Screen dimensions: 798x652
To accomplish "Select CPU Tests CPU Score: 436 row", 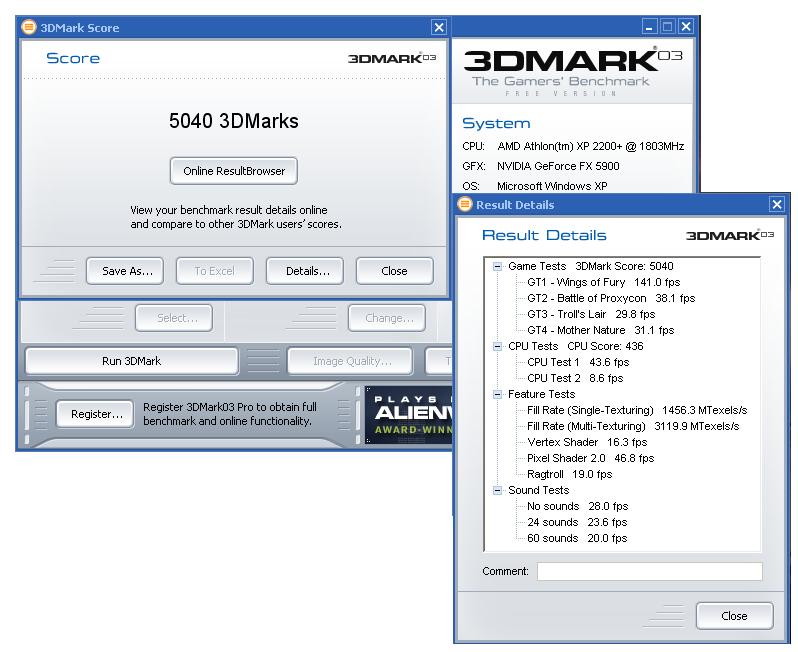I will click(x=576, y=346).
